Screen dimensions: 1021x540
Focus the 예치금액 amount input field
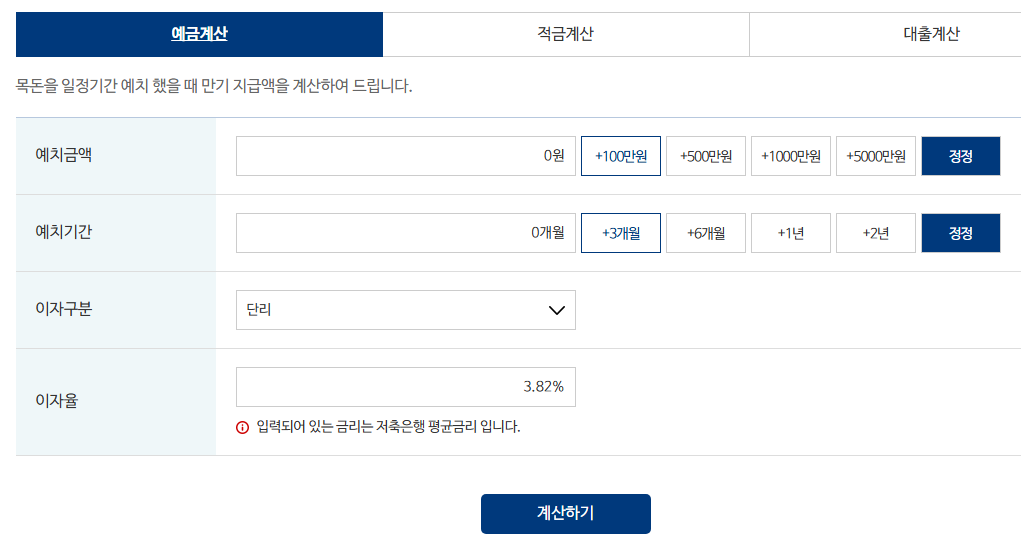tap(406, 156)
